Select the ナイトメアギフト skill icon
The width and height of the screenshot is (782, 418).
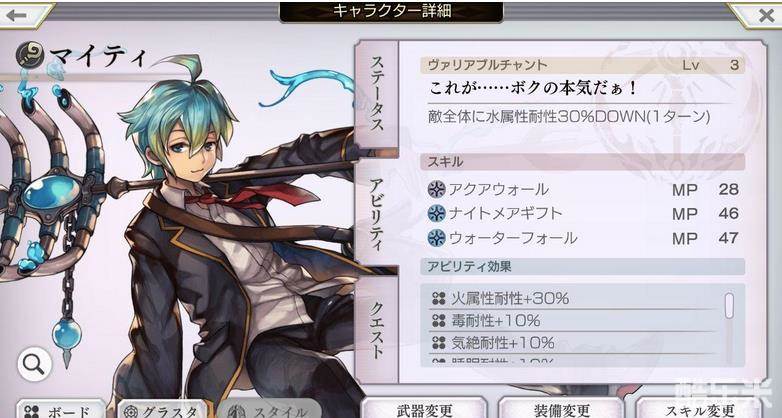(x=437, y=213)
